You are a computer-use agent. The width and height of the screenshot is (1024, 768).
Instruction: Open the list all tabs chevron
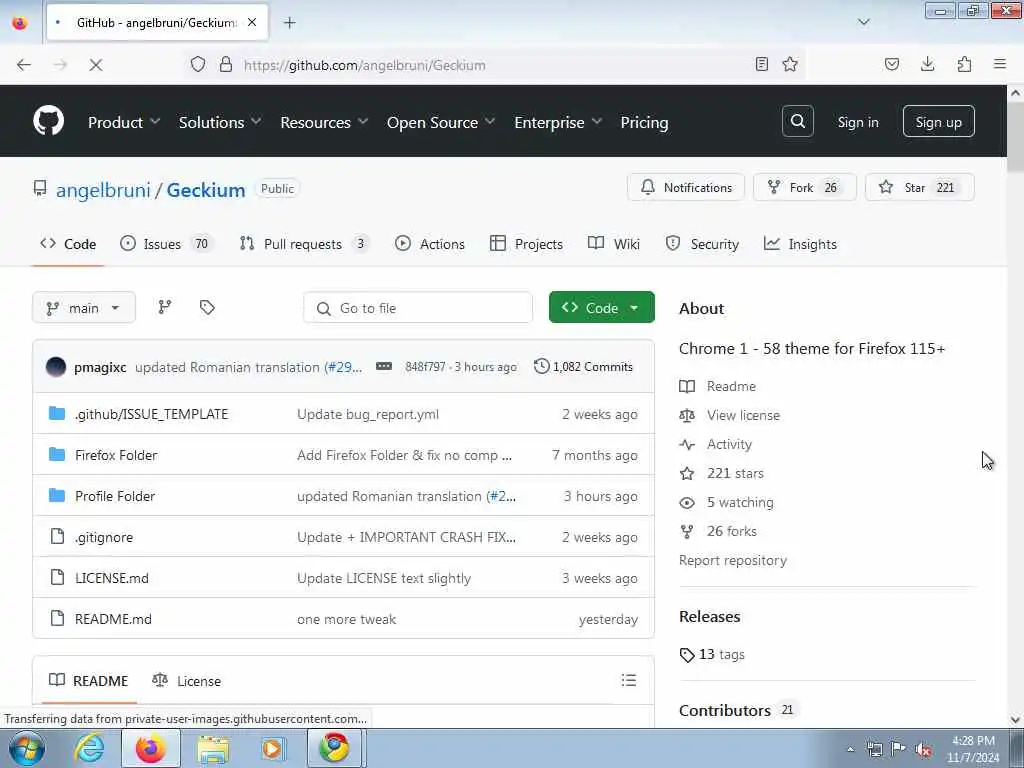click(864, 22)
